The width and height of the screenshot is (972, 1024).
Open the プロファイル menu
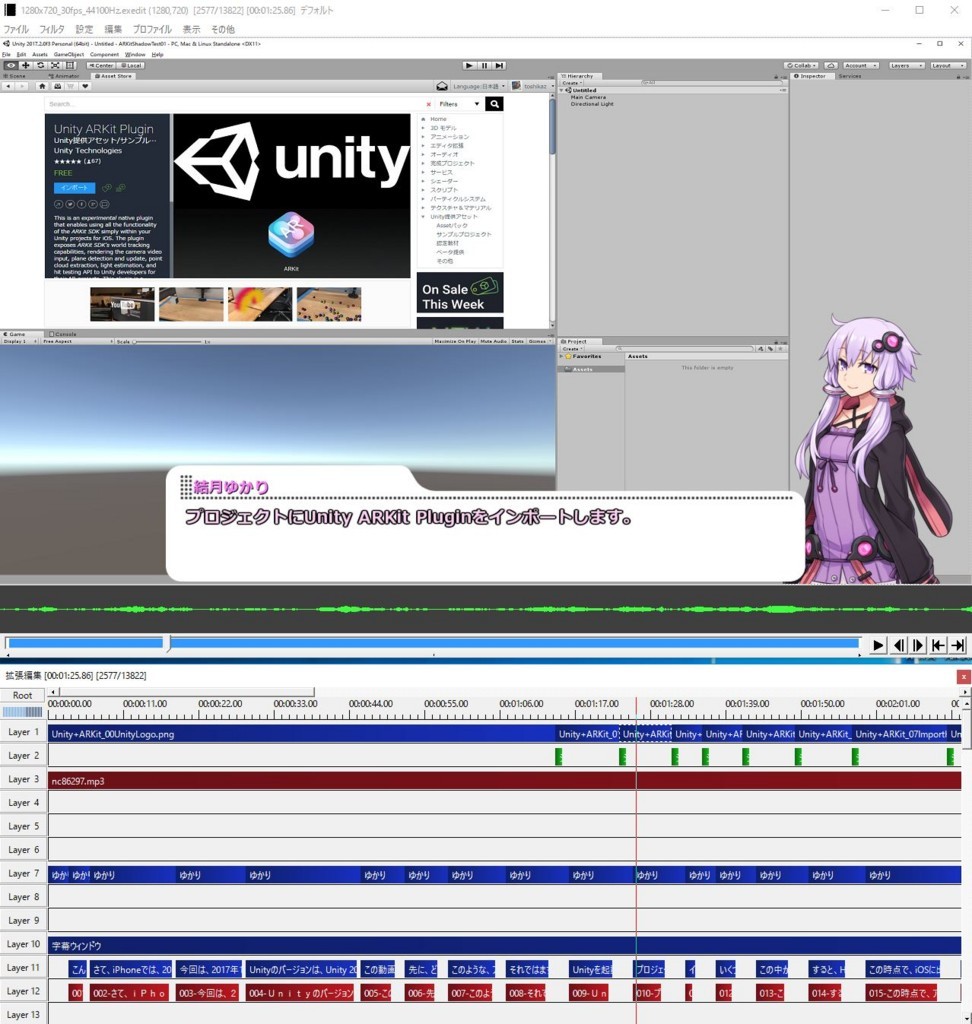(x=152, y=29)
